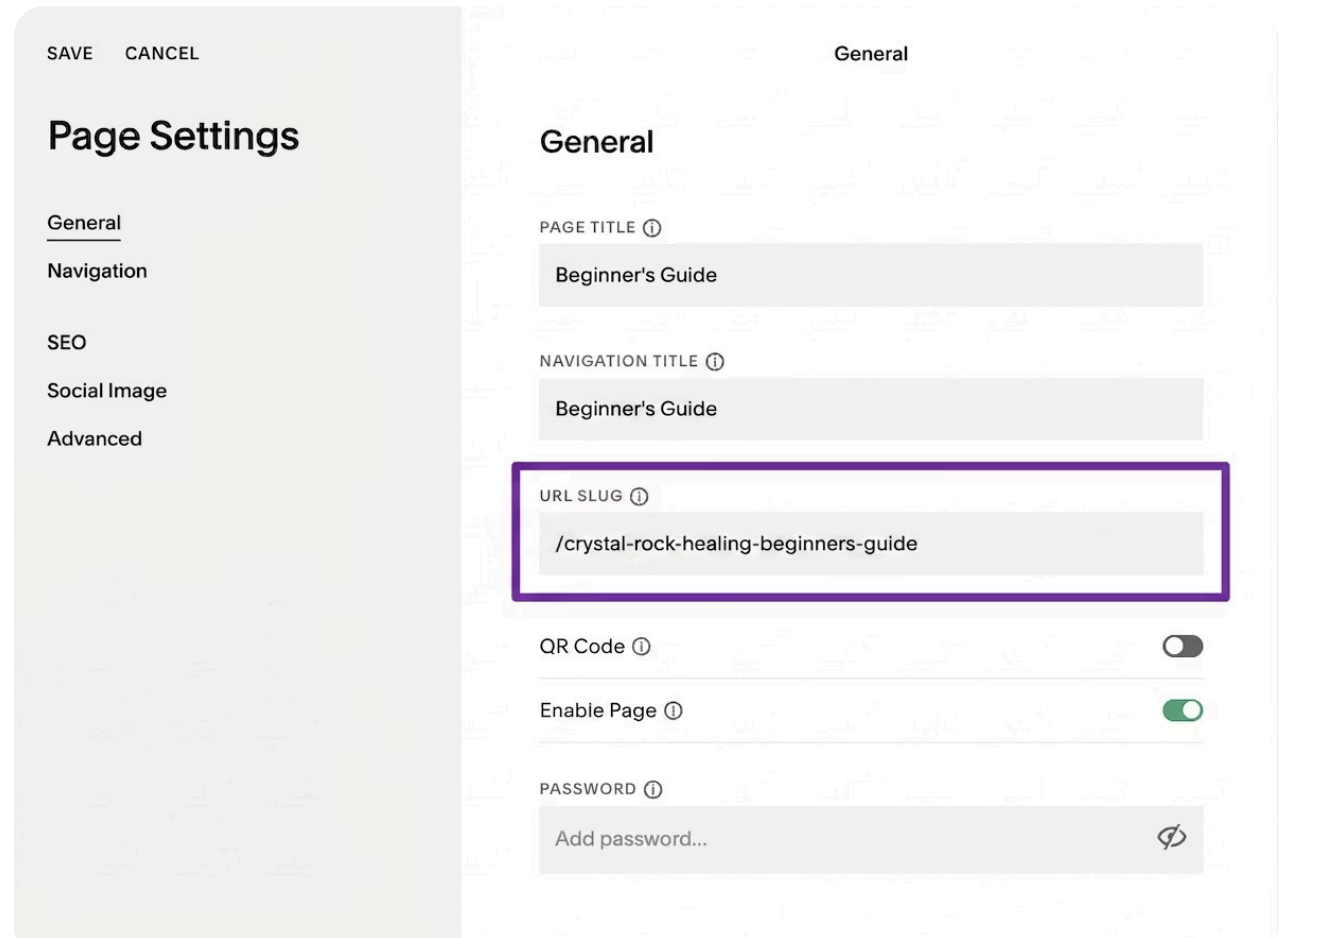Click the Page Title info icon

[652, 228]
